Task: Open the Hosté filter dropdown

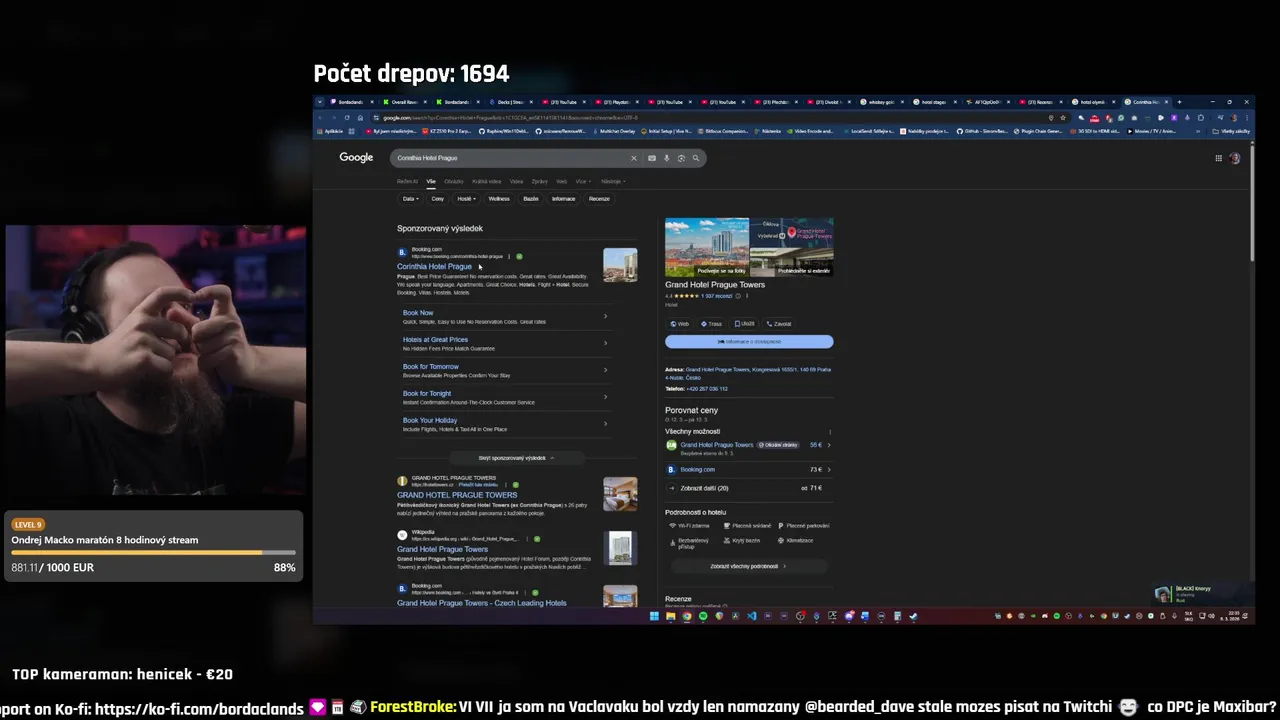Action: [466, 199]
